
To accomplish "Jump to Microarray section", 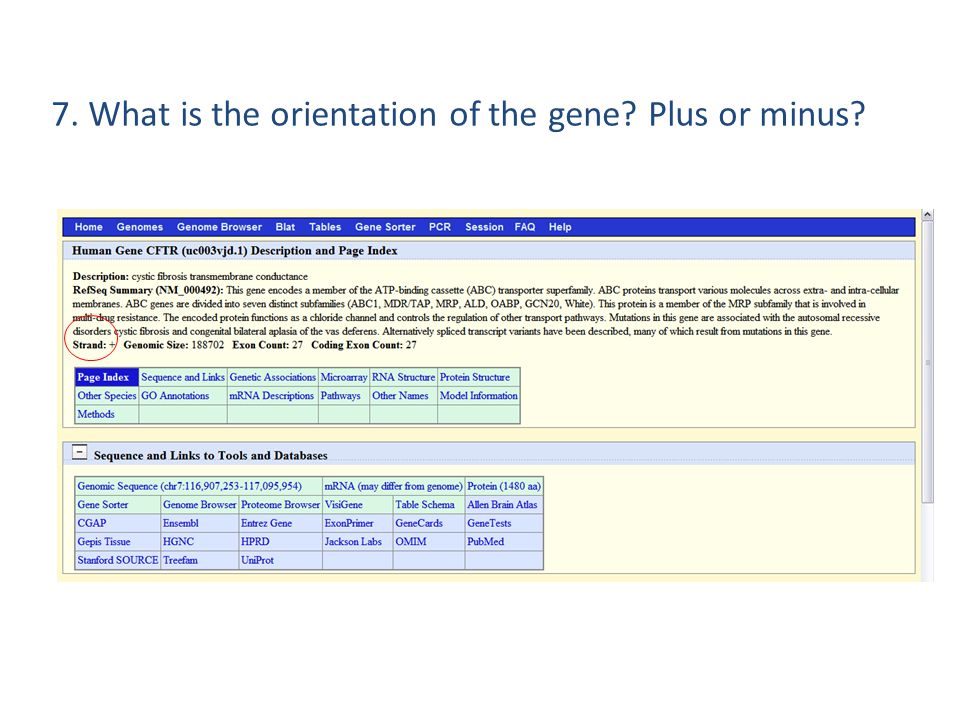I will point(344,377).
